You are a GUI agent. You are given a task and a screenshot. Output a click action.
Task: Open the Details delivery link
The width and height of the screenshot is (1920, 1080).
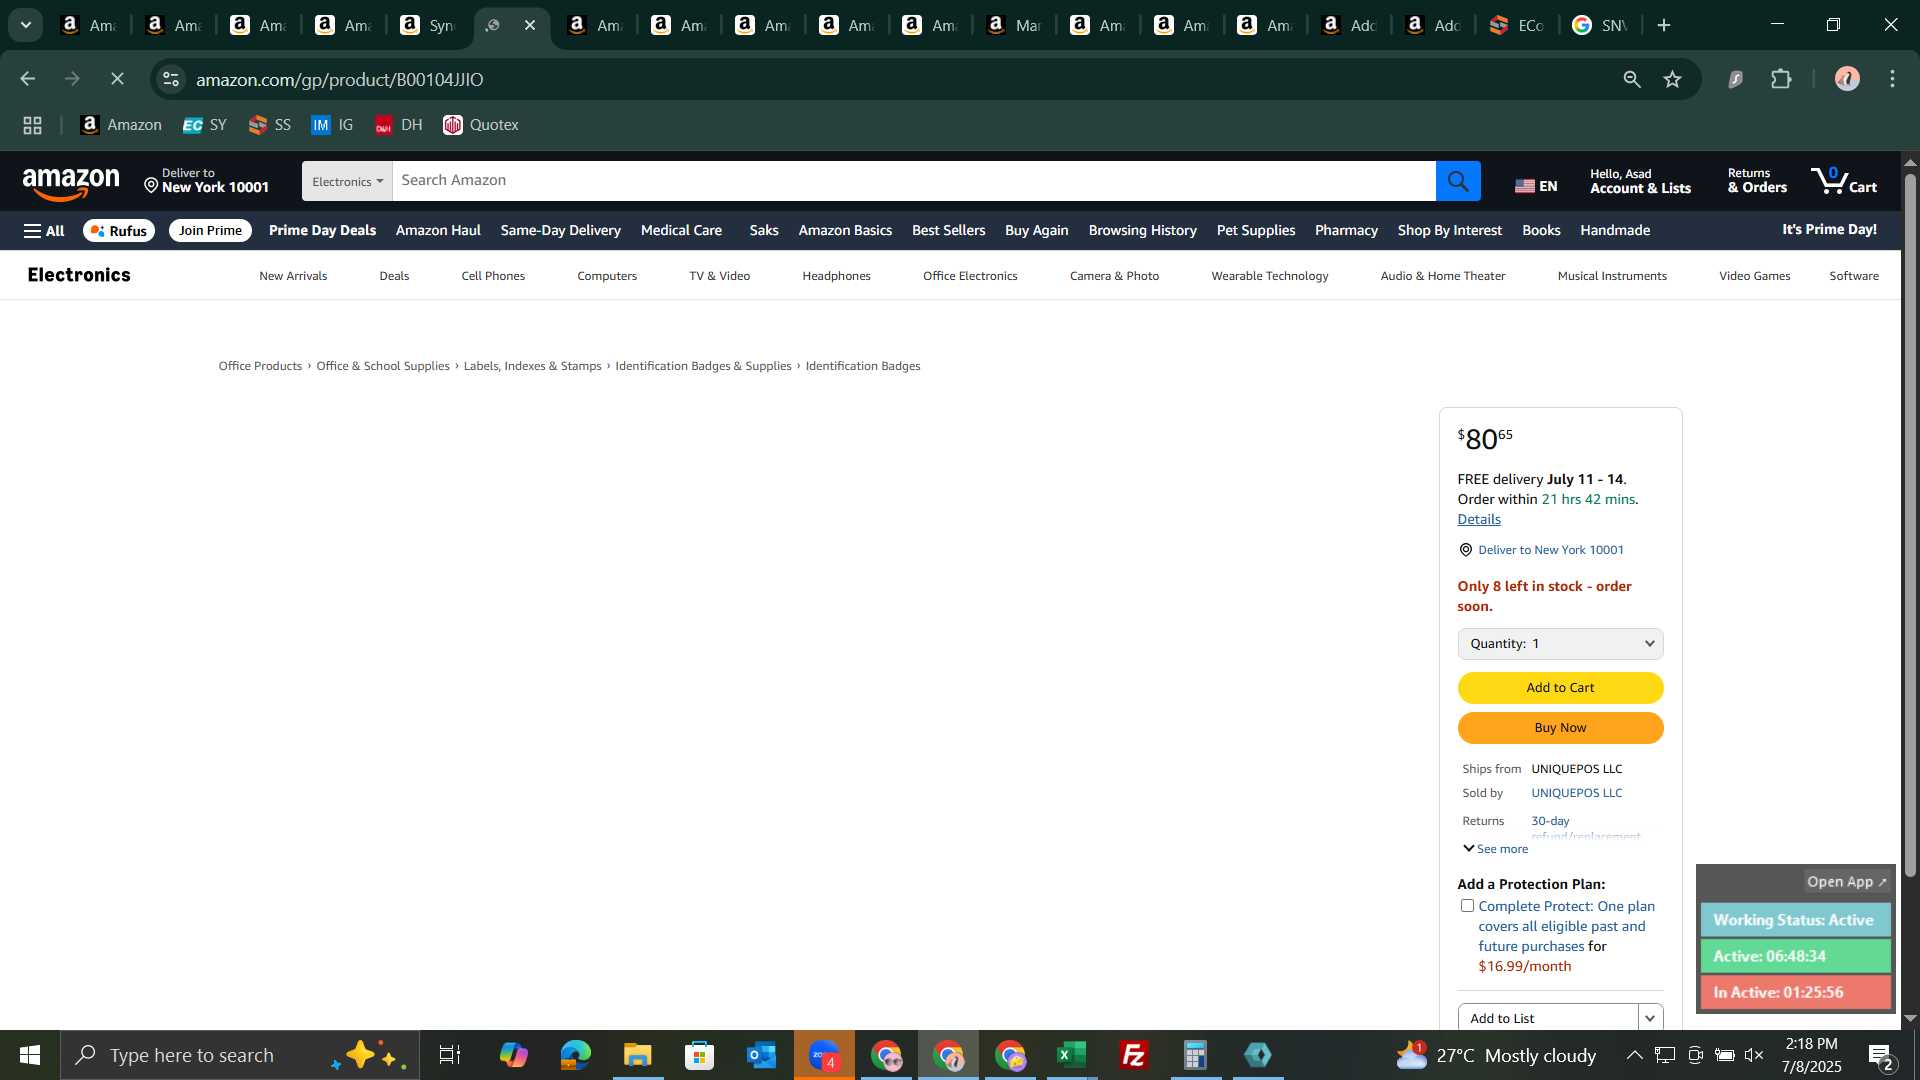1479,519
